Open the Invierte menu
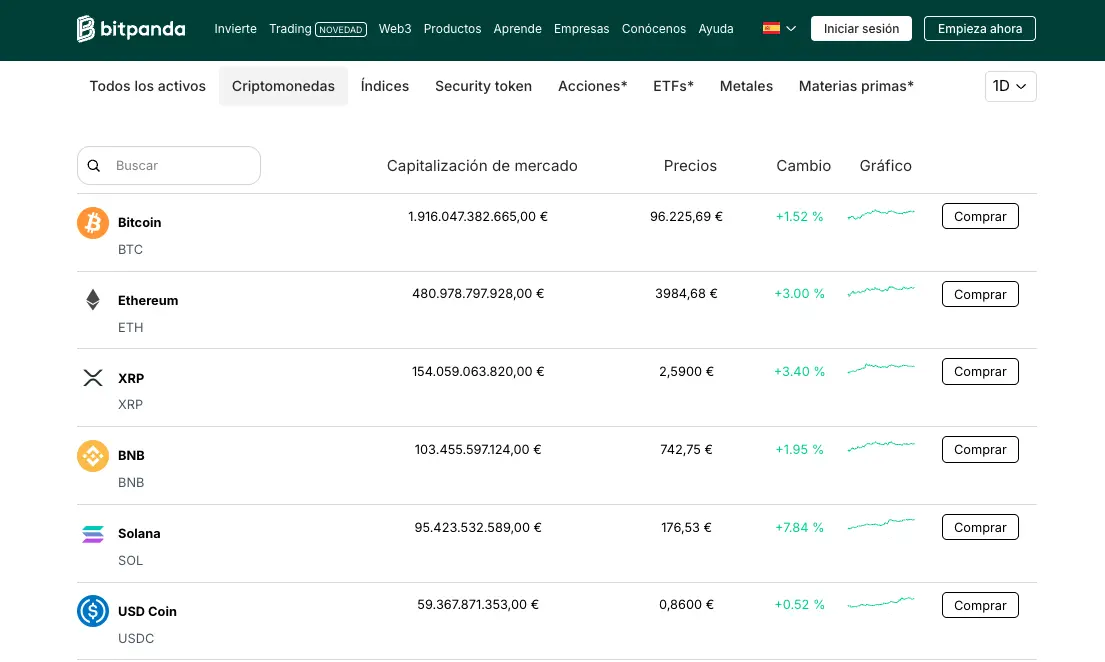 click(235, 29)
